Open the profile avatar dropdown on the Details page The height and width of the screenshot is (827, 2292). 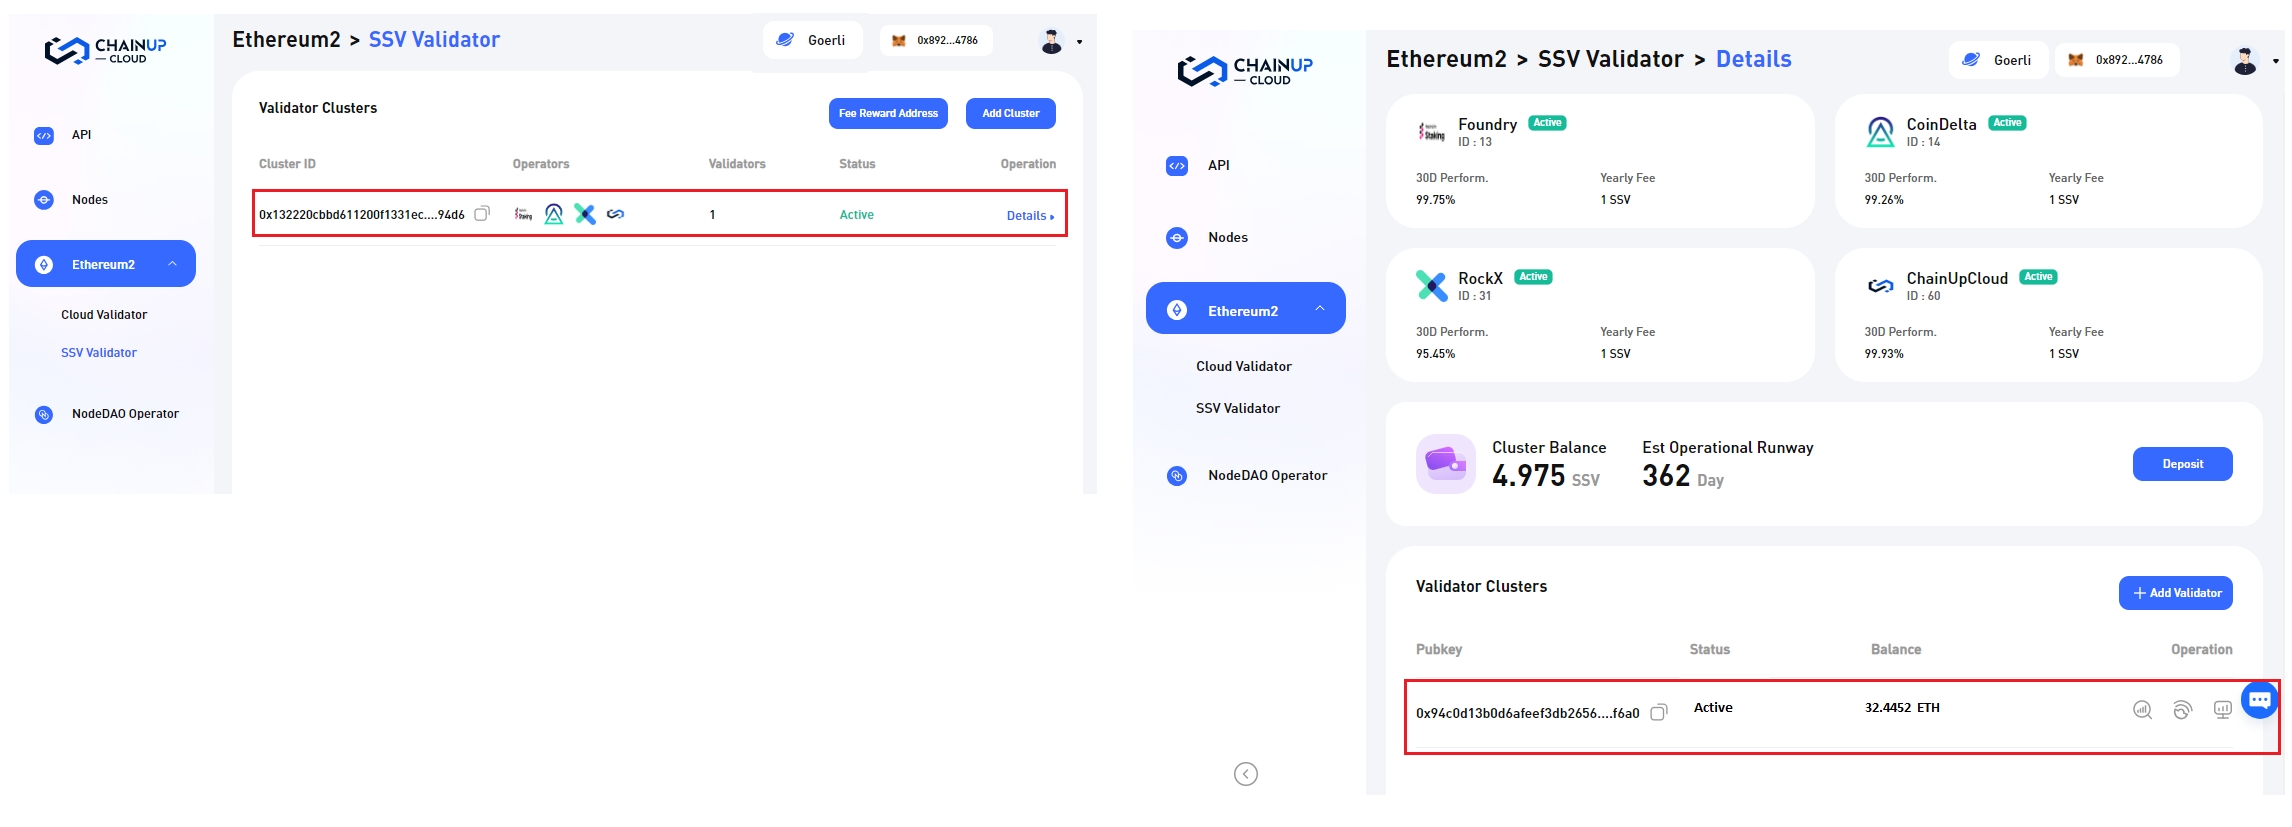(2254, 61)
